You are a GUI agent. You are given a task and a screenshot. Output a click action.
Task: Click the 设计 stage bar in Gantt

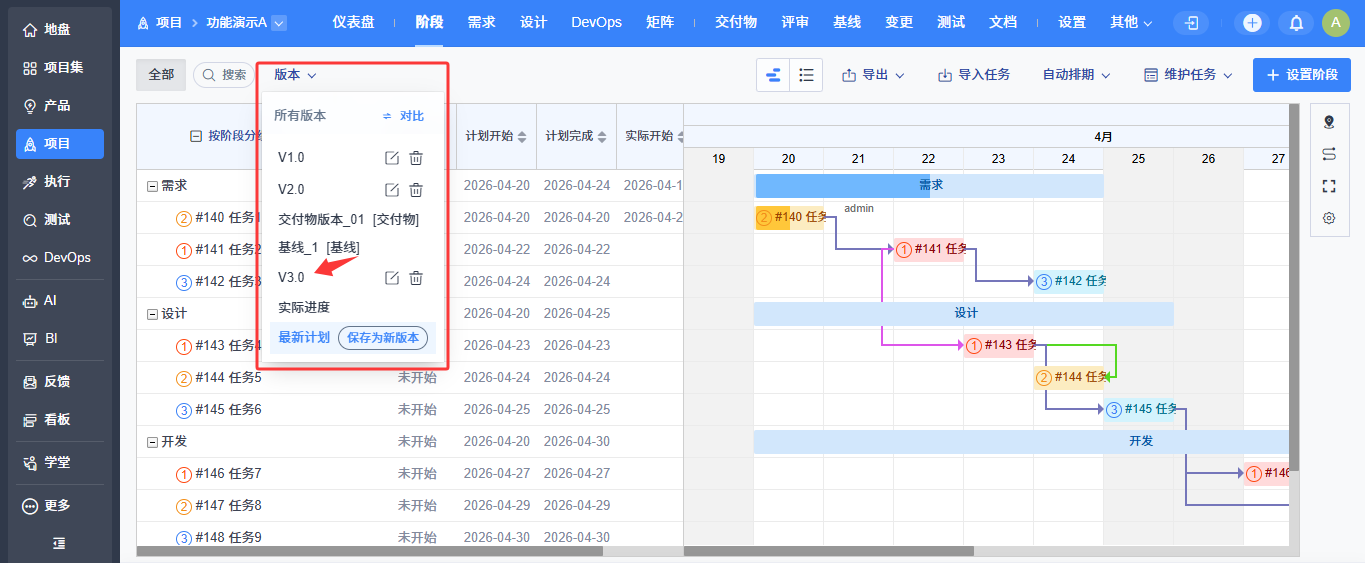tap(964, 314)
